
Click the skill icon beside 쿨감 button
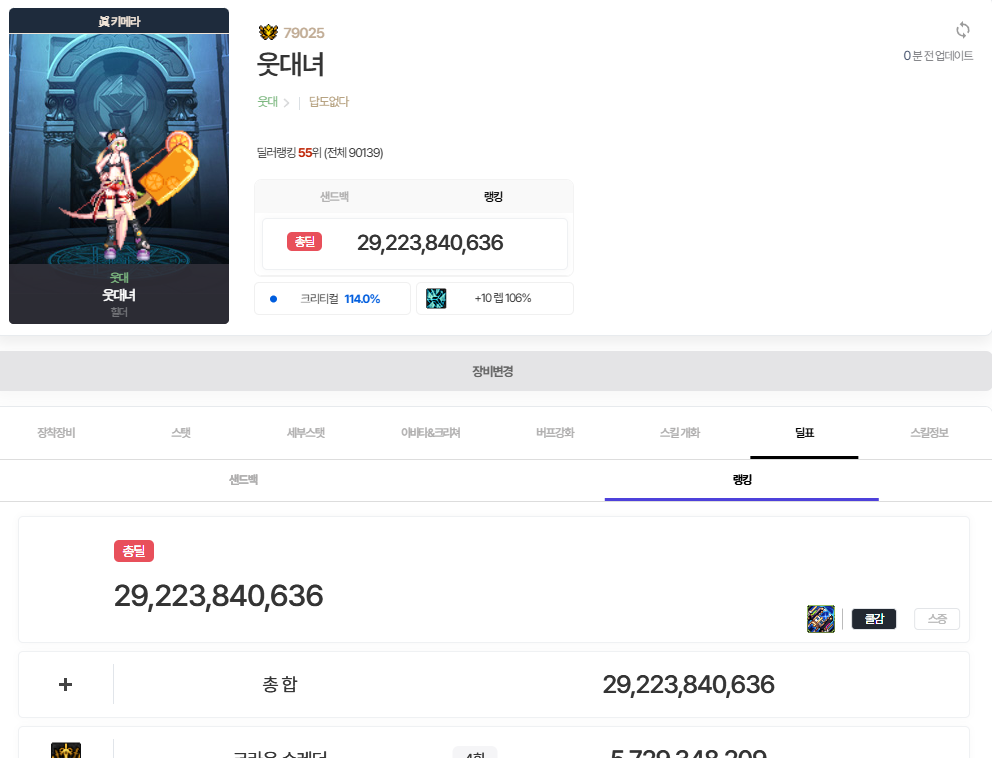click(x=820, y=619)
